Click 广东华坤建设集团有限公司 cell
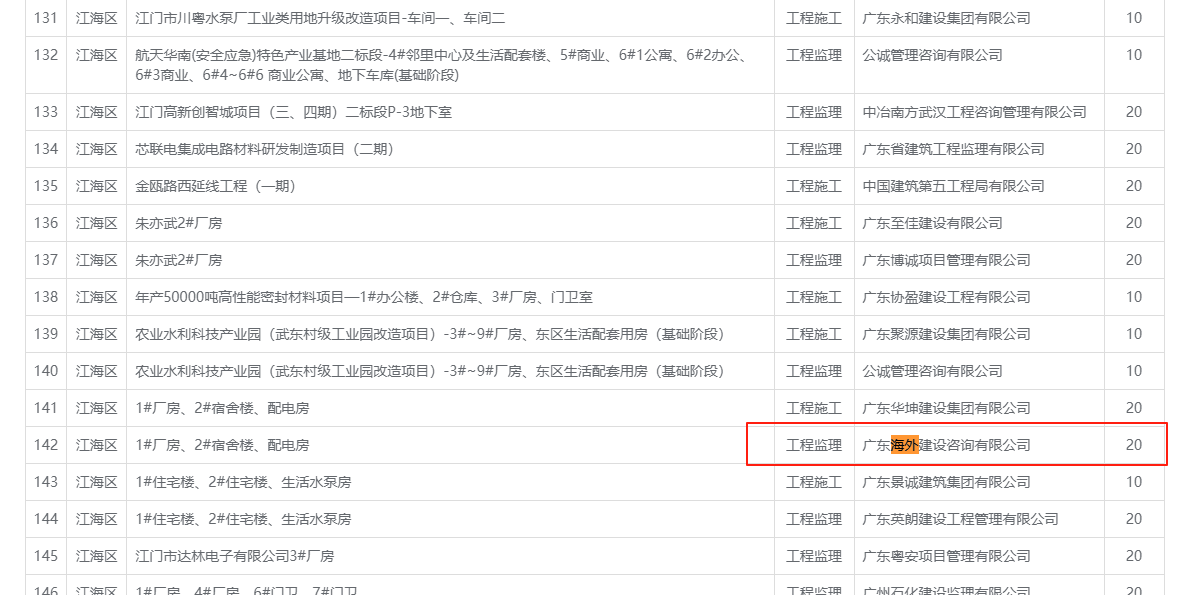Image resolution: width=1177 pixels, height=595 pixels. 946,408
